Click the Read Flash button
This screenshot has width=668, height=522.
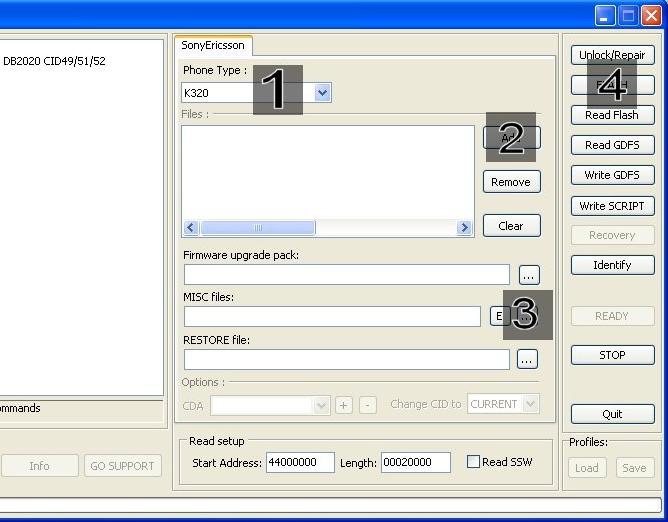click(613, 115)
